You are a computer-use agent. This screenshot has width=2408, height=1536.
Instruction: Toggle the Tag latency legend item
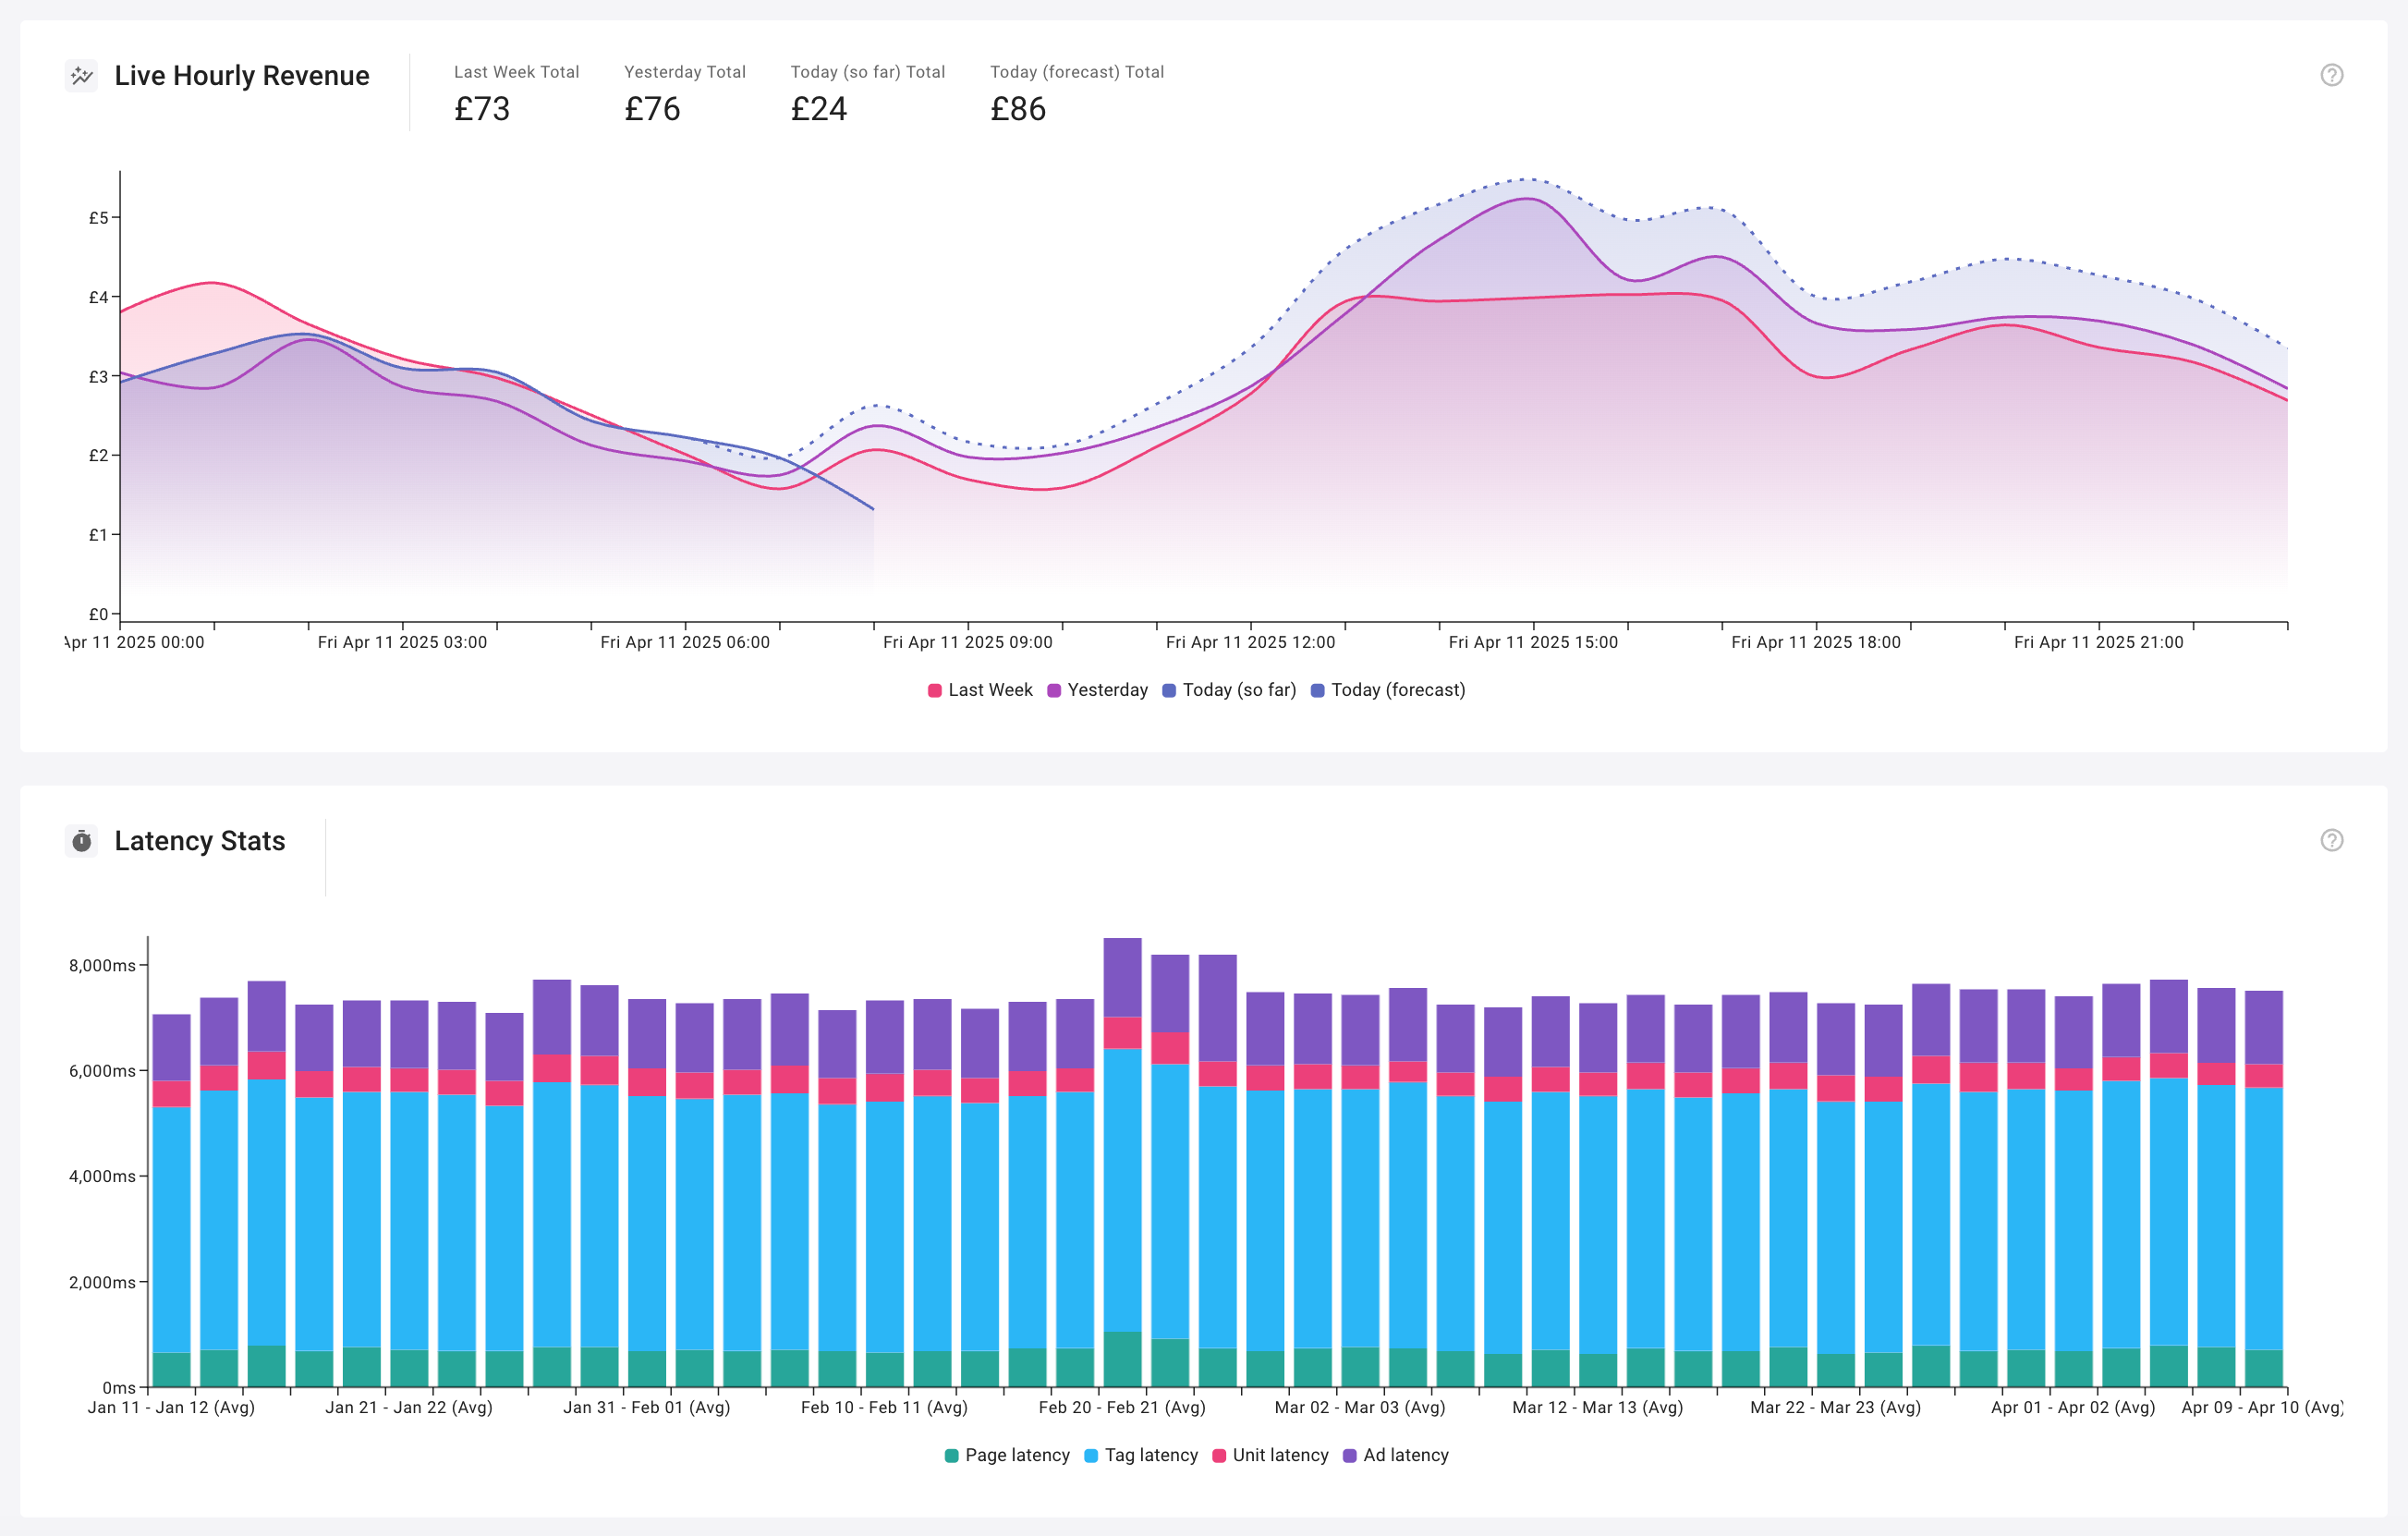(x=1141, y=1455)
